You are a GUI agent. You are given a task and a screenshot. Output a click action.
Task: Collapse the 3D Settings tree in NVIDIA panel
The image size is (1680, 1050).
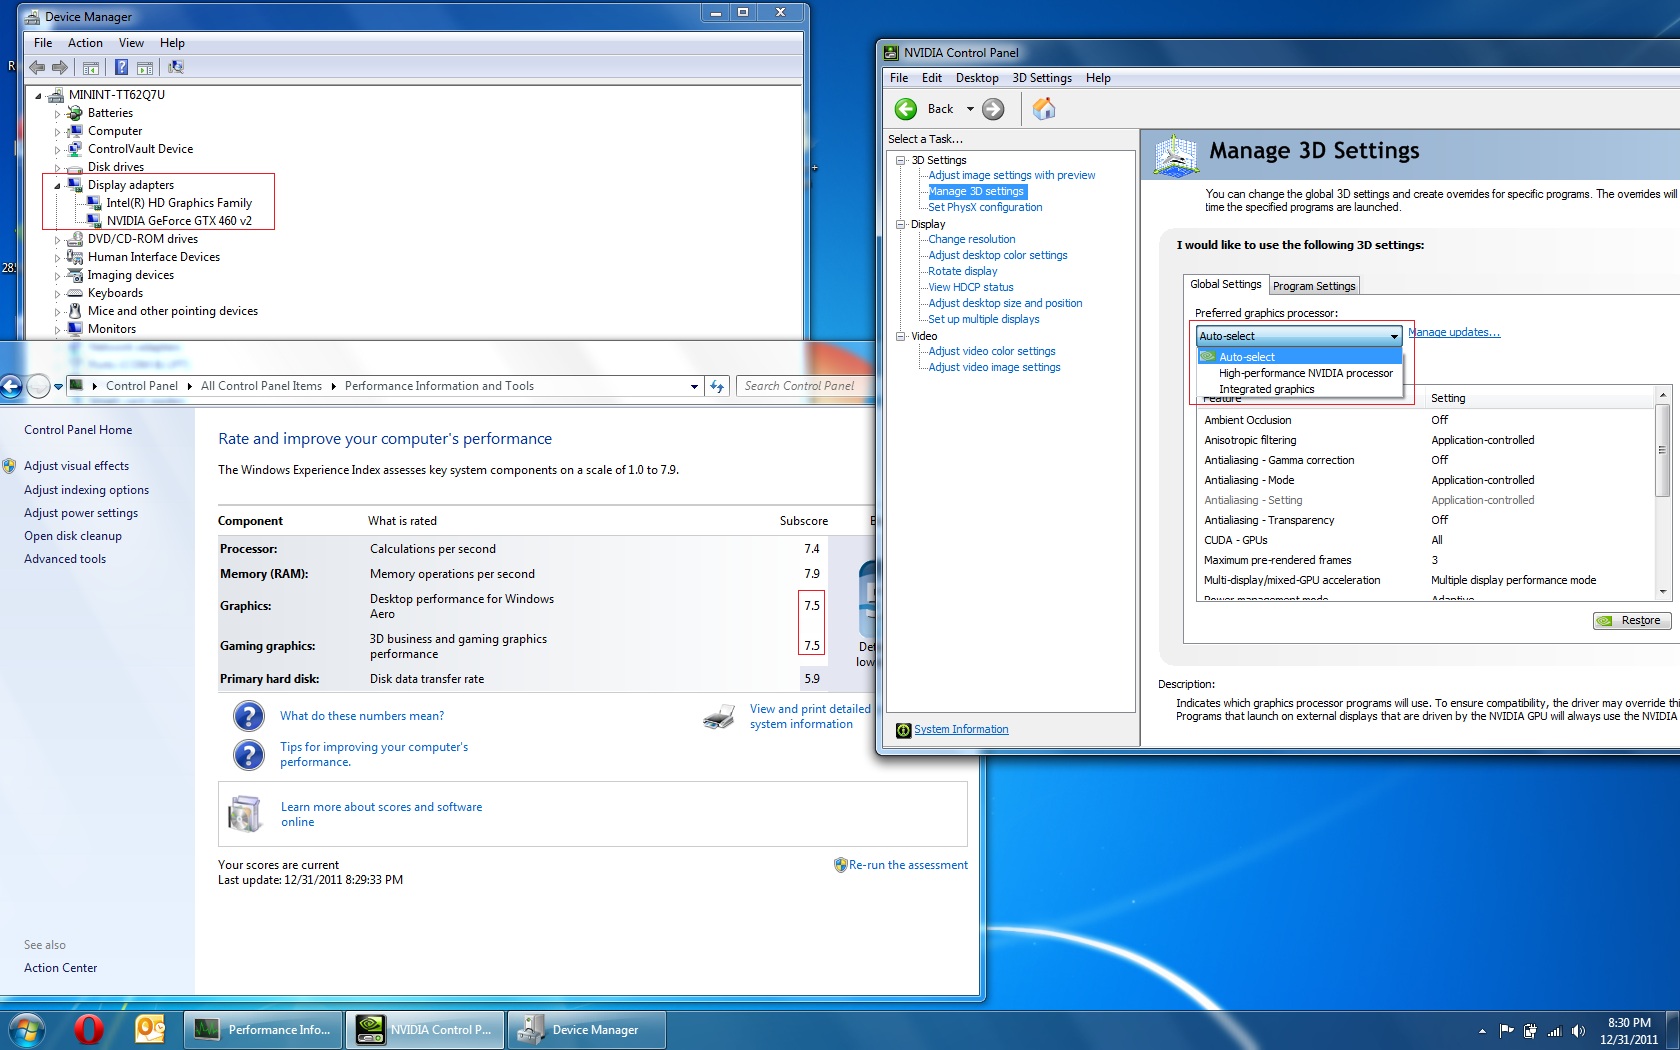coord(900,160)
